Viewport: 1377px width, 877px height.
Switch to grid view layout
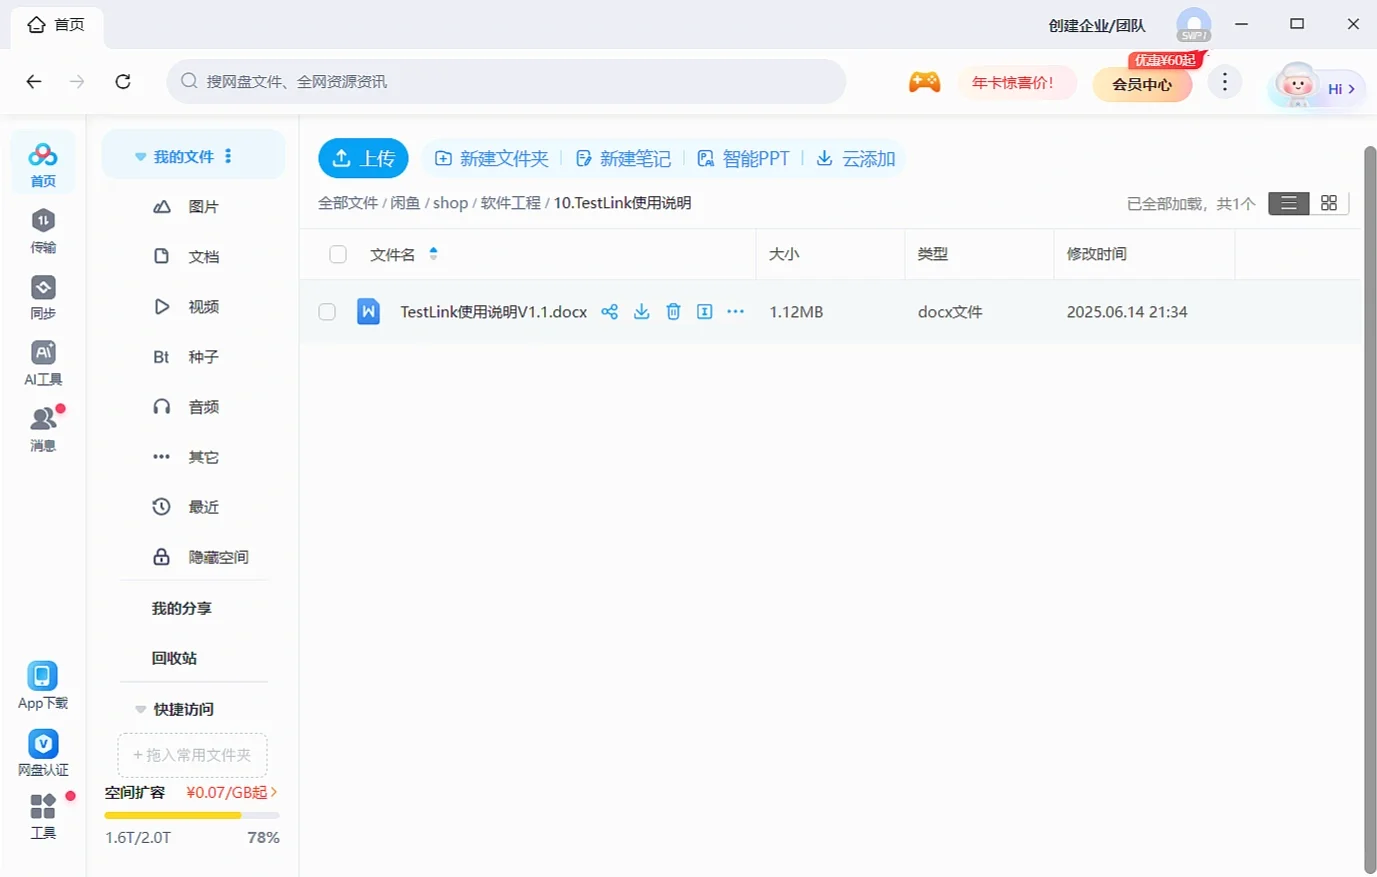(x=1328, y=202)
